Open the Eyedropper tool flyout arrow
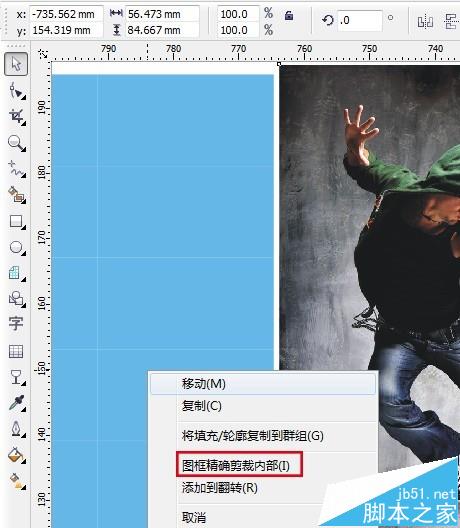460x528 pixels. click(23, 409)
